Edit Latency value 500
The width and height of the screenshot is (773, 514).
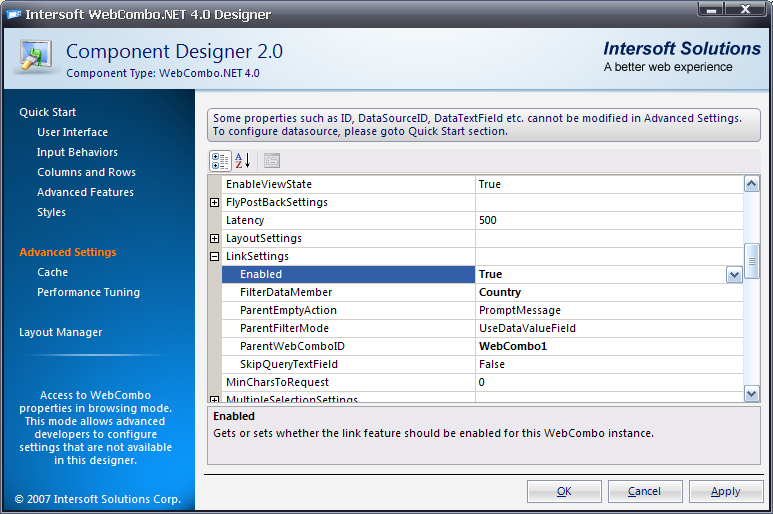click(x=609, y=220)
